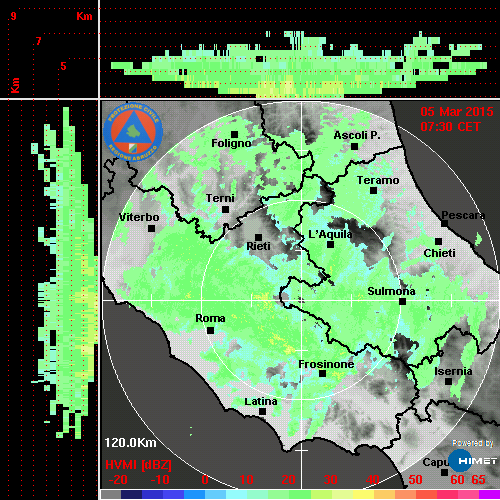
Task: Click the Roma city marker square
Action: coord(210,331)
